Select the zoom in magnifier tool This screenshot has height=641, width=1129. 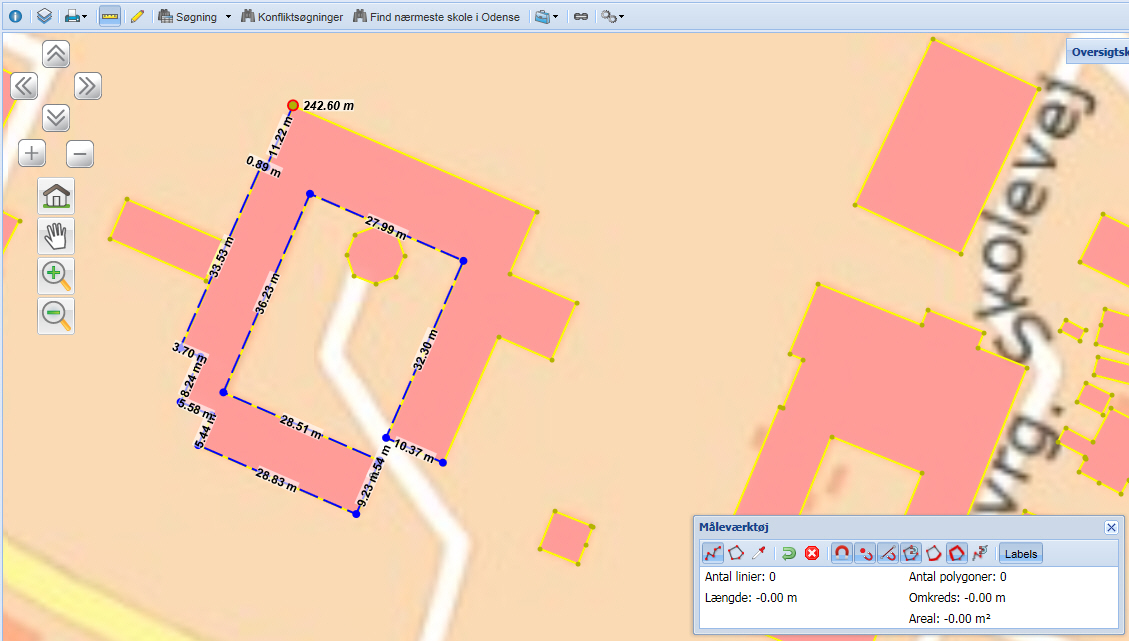(x=56, y=276)
